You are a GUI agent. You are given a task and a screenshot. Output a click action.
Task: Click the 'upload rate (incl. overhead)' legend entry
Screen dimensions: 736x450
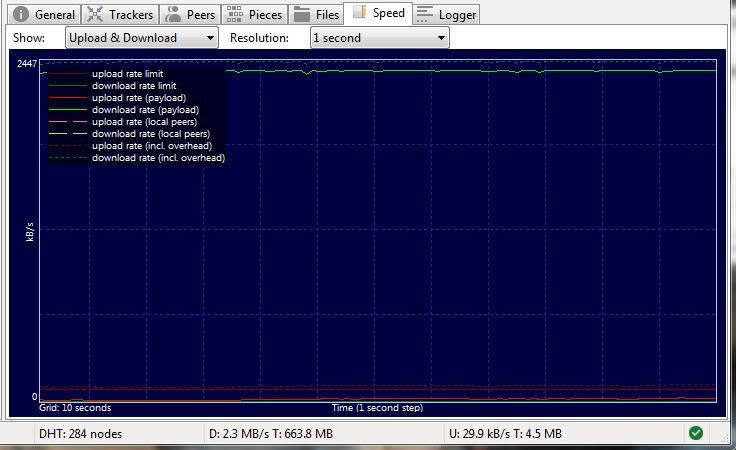tap(152, 146)
